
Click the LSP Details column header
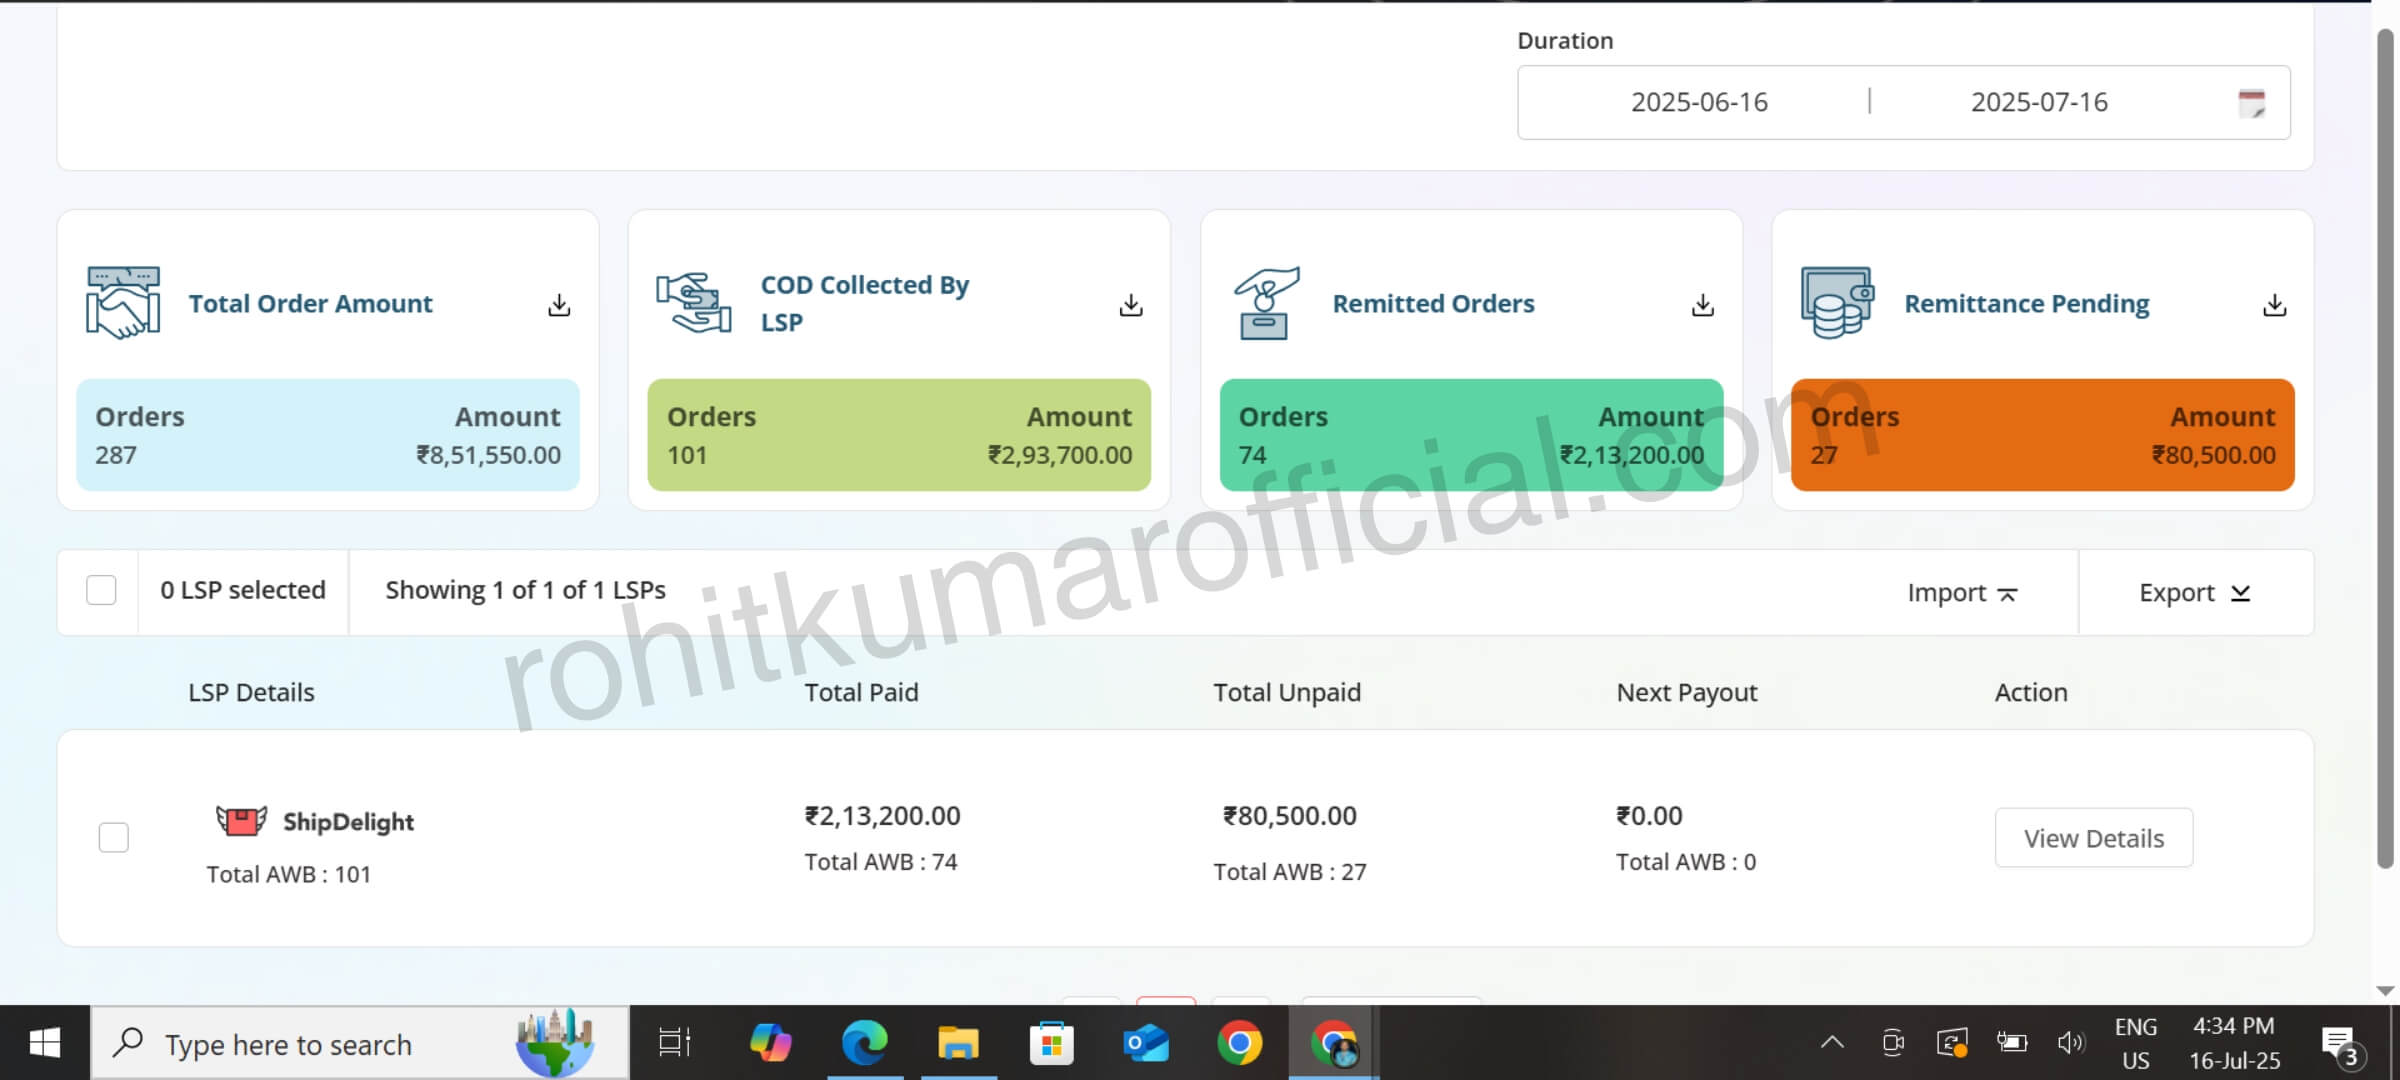pos(251,692)
